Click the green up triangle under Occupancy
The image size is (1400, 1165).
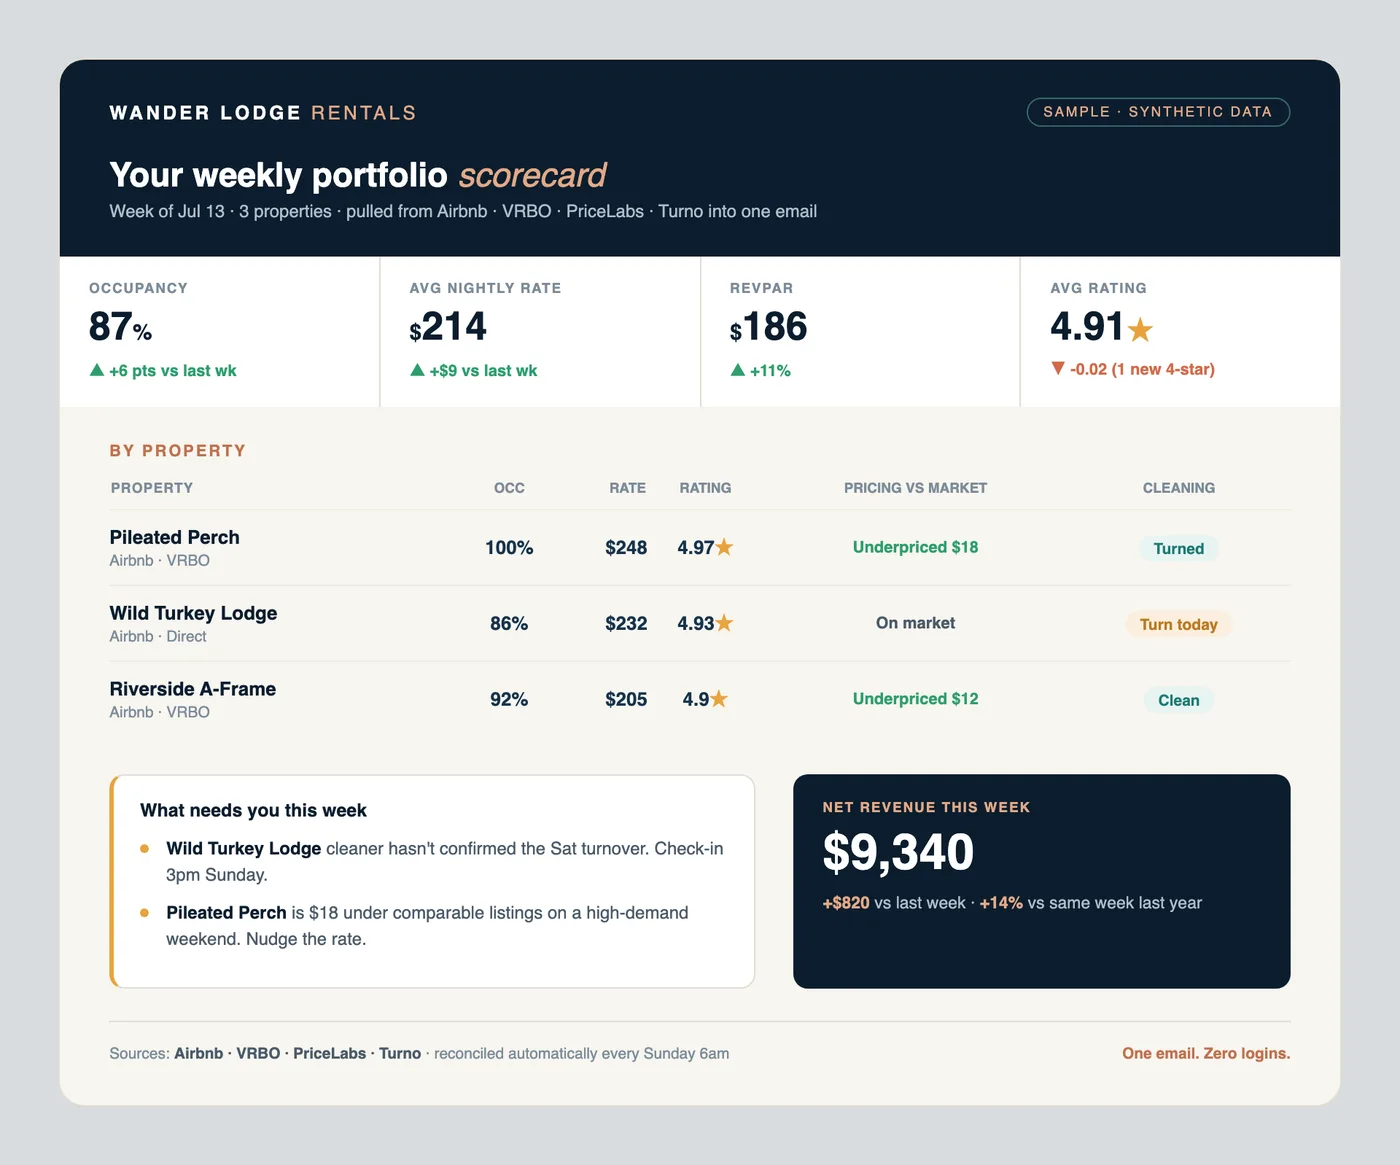click(97, 370)
